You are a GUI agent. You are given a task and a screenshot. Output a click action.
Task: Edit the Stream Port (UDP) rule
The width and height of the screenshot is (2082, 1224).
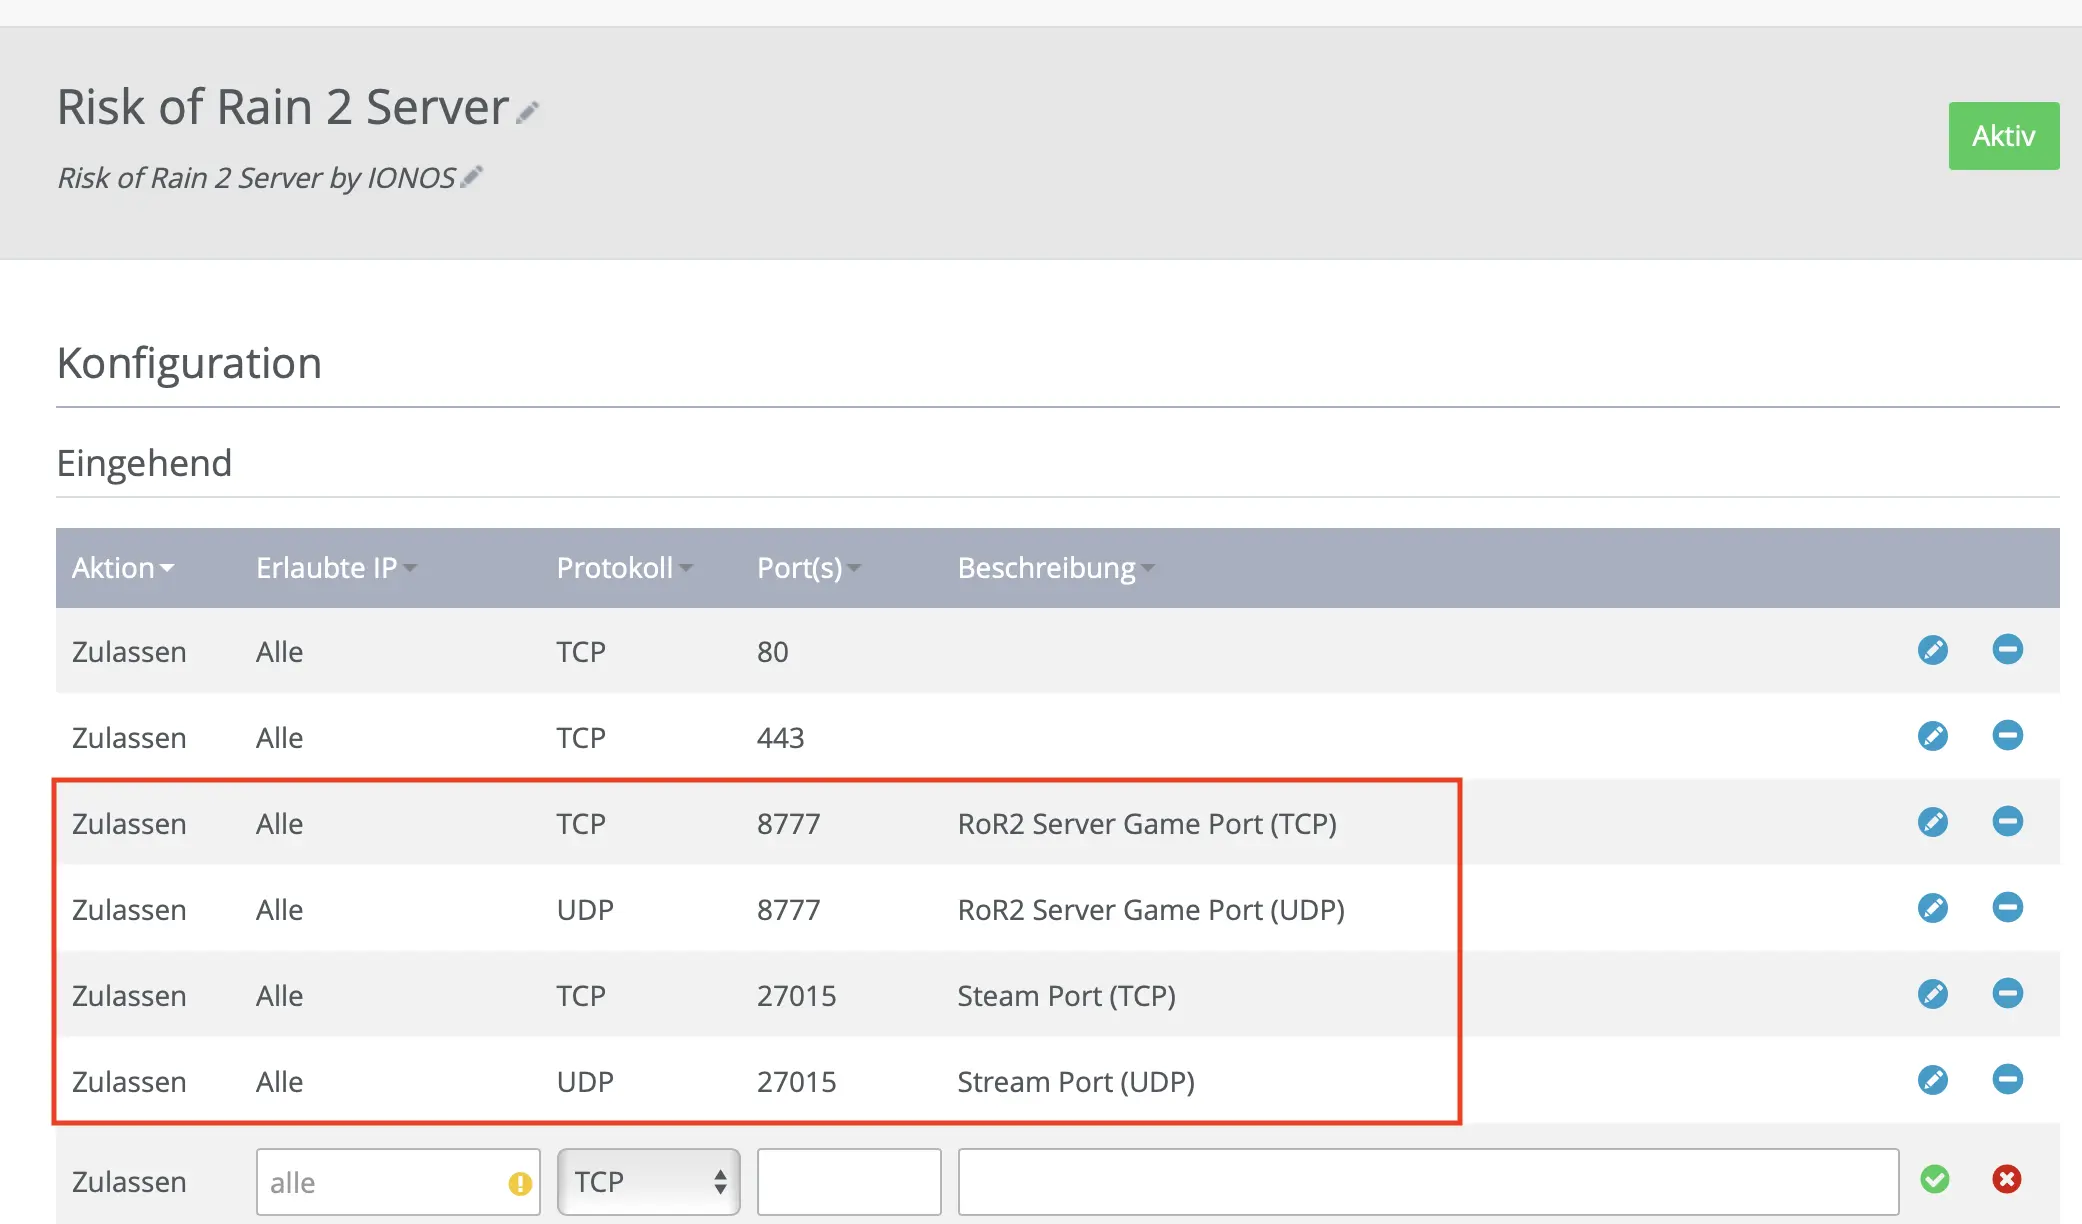1933,1080
